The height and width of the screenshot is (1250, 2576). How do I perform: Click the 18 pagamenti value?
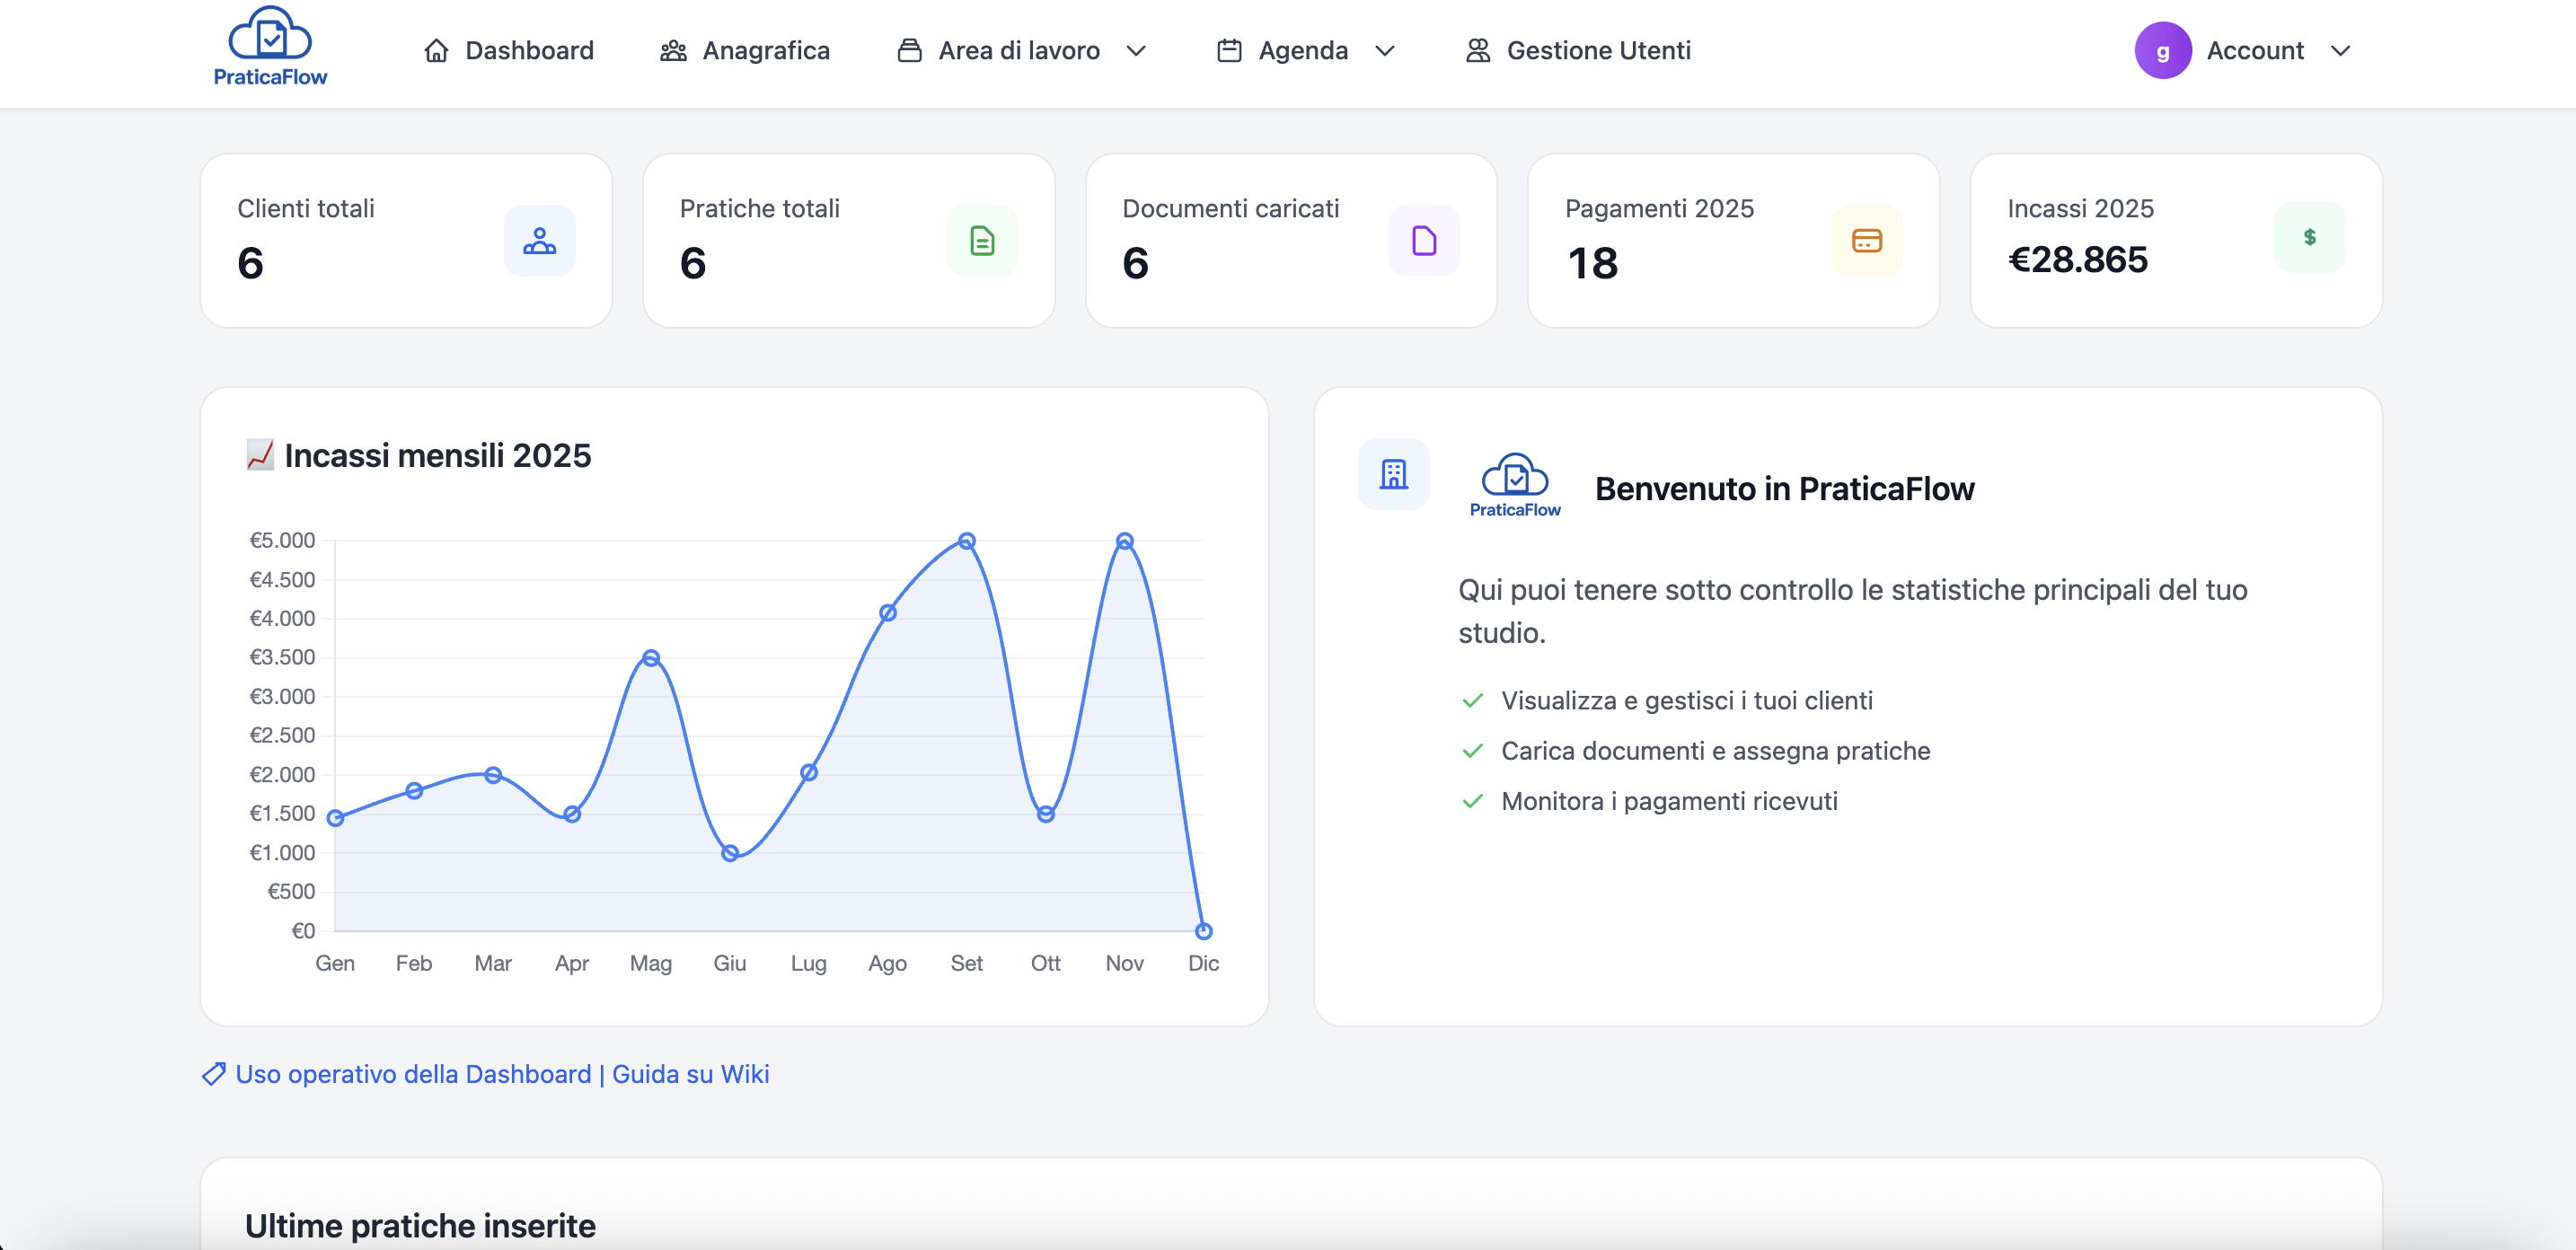[x=1592, y=263]
